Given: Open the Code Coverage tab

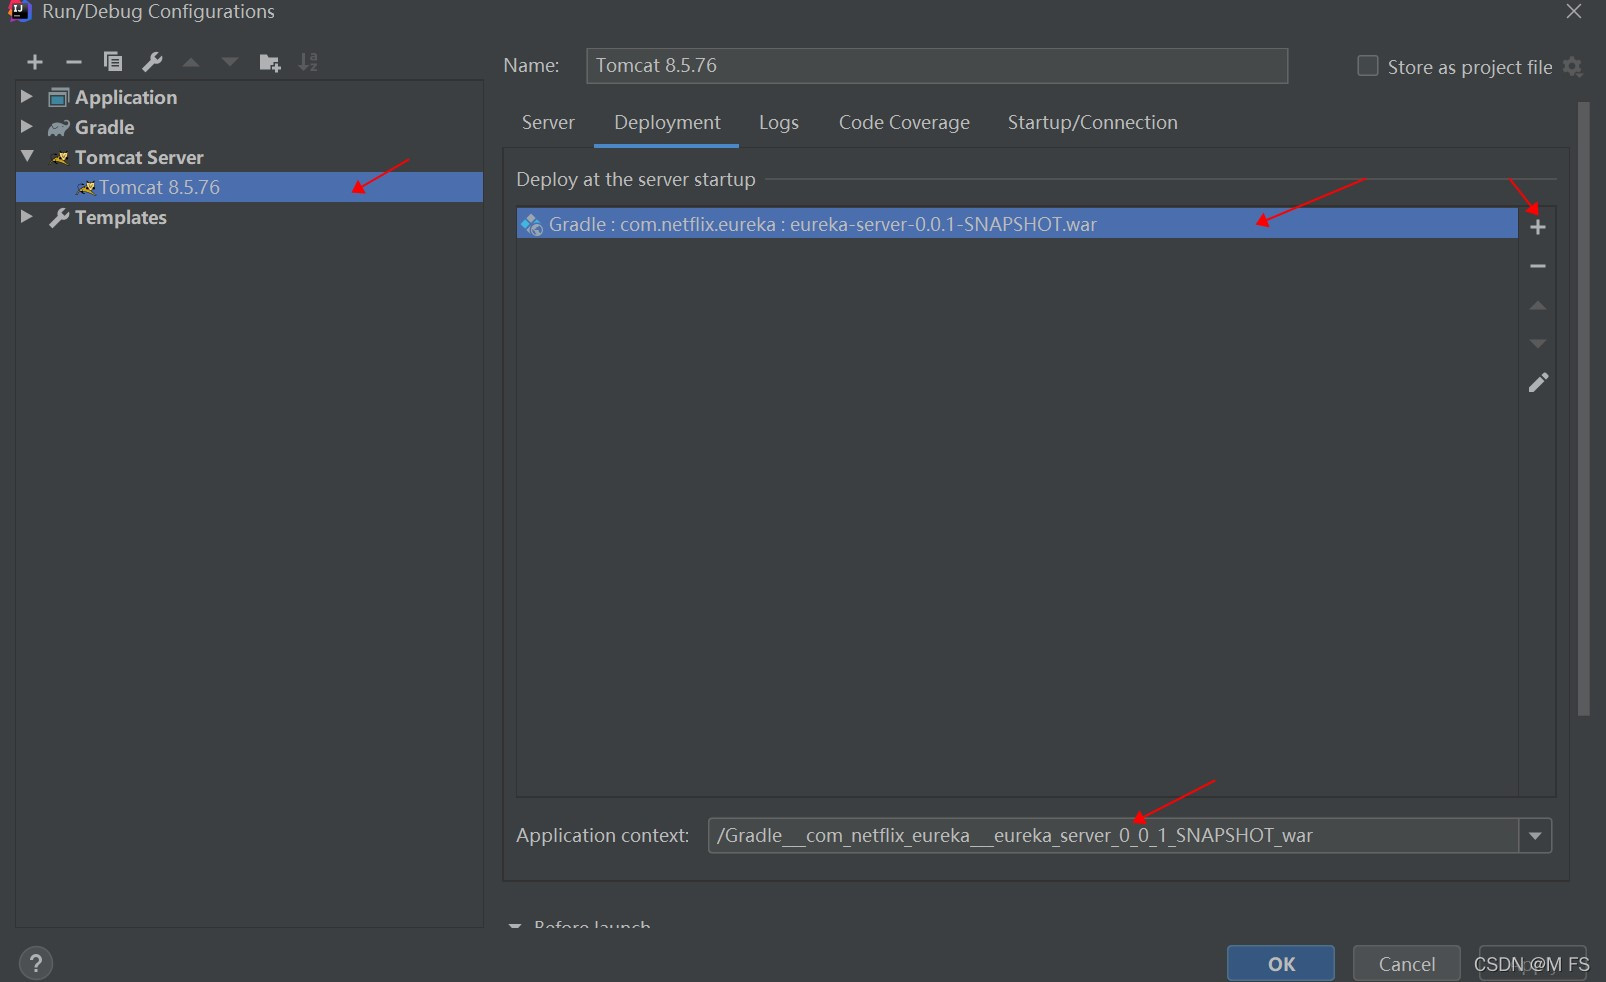Looking at the screenshot, I should point(904,122).
